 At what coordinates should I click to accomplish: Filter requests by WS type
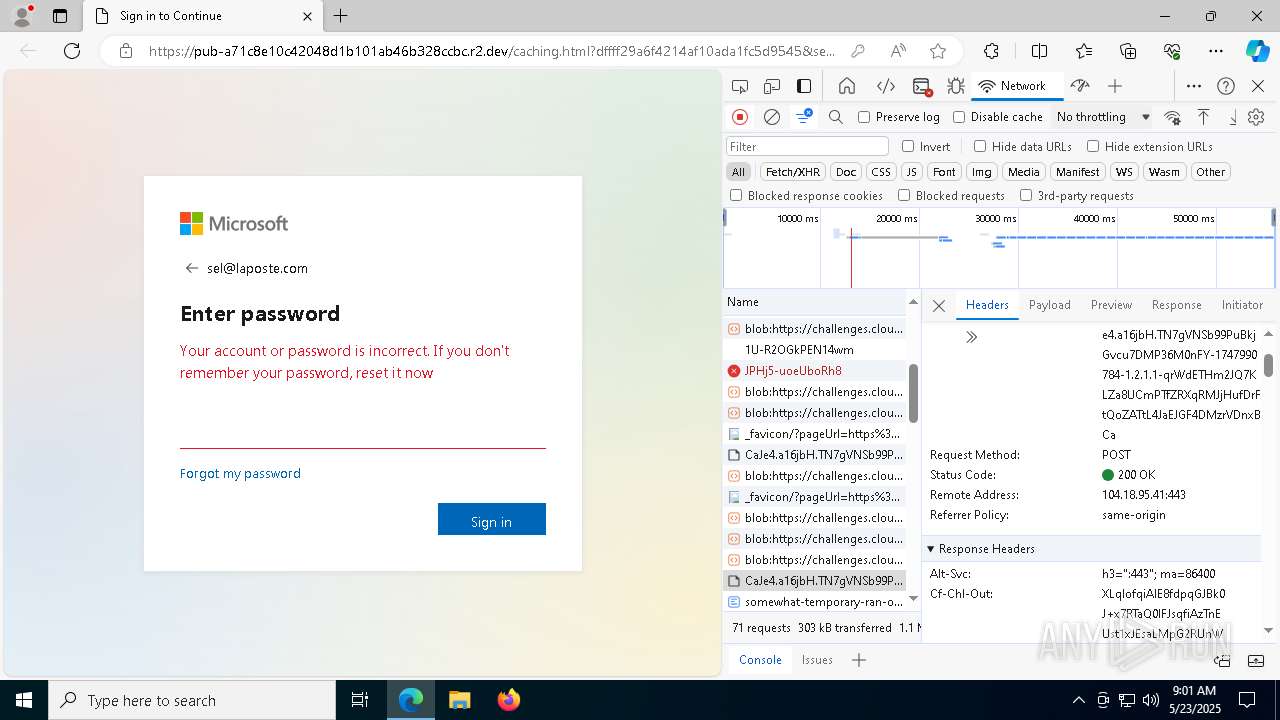click(x=1125, y=172)
